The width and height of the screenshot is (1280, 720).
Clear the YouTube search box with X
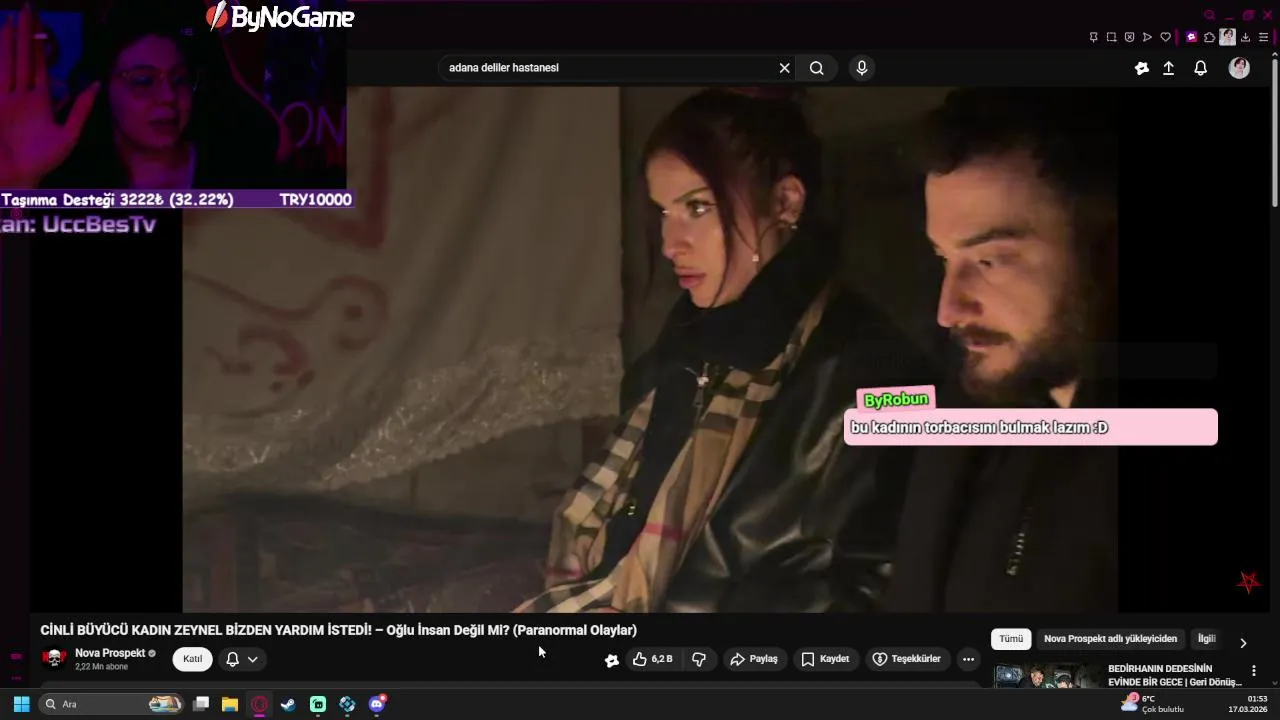(785, 68)
